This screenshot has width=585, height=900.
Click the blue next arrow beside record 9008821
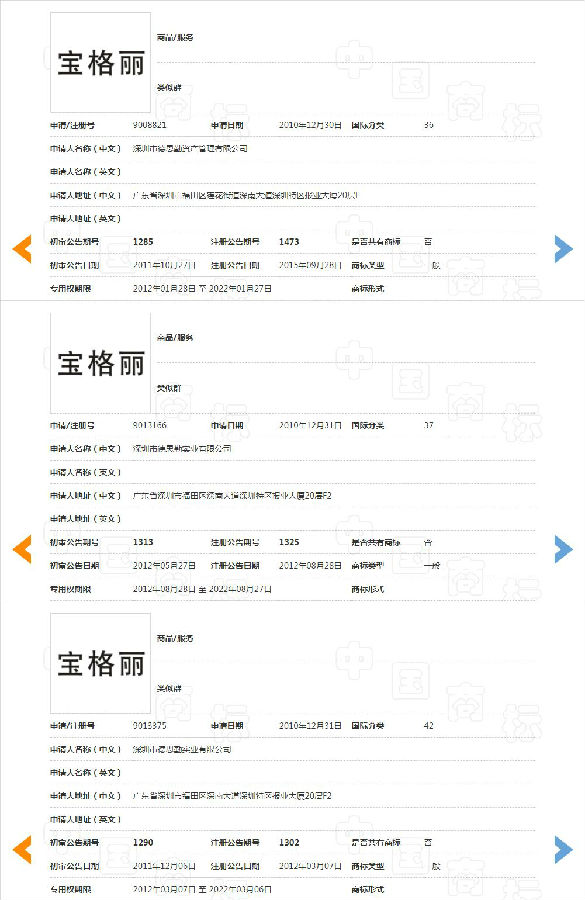click(563, 249)
